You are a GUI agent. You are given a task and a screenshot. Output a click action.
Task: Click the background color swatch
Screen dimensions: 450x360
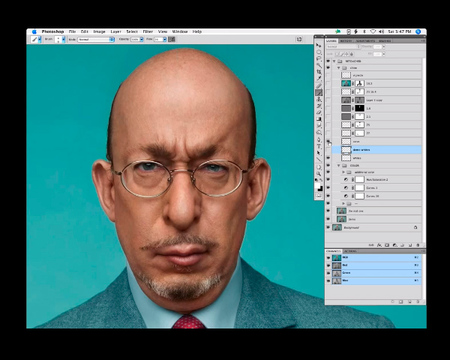tap(321, 189)
